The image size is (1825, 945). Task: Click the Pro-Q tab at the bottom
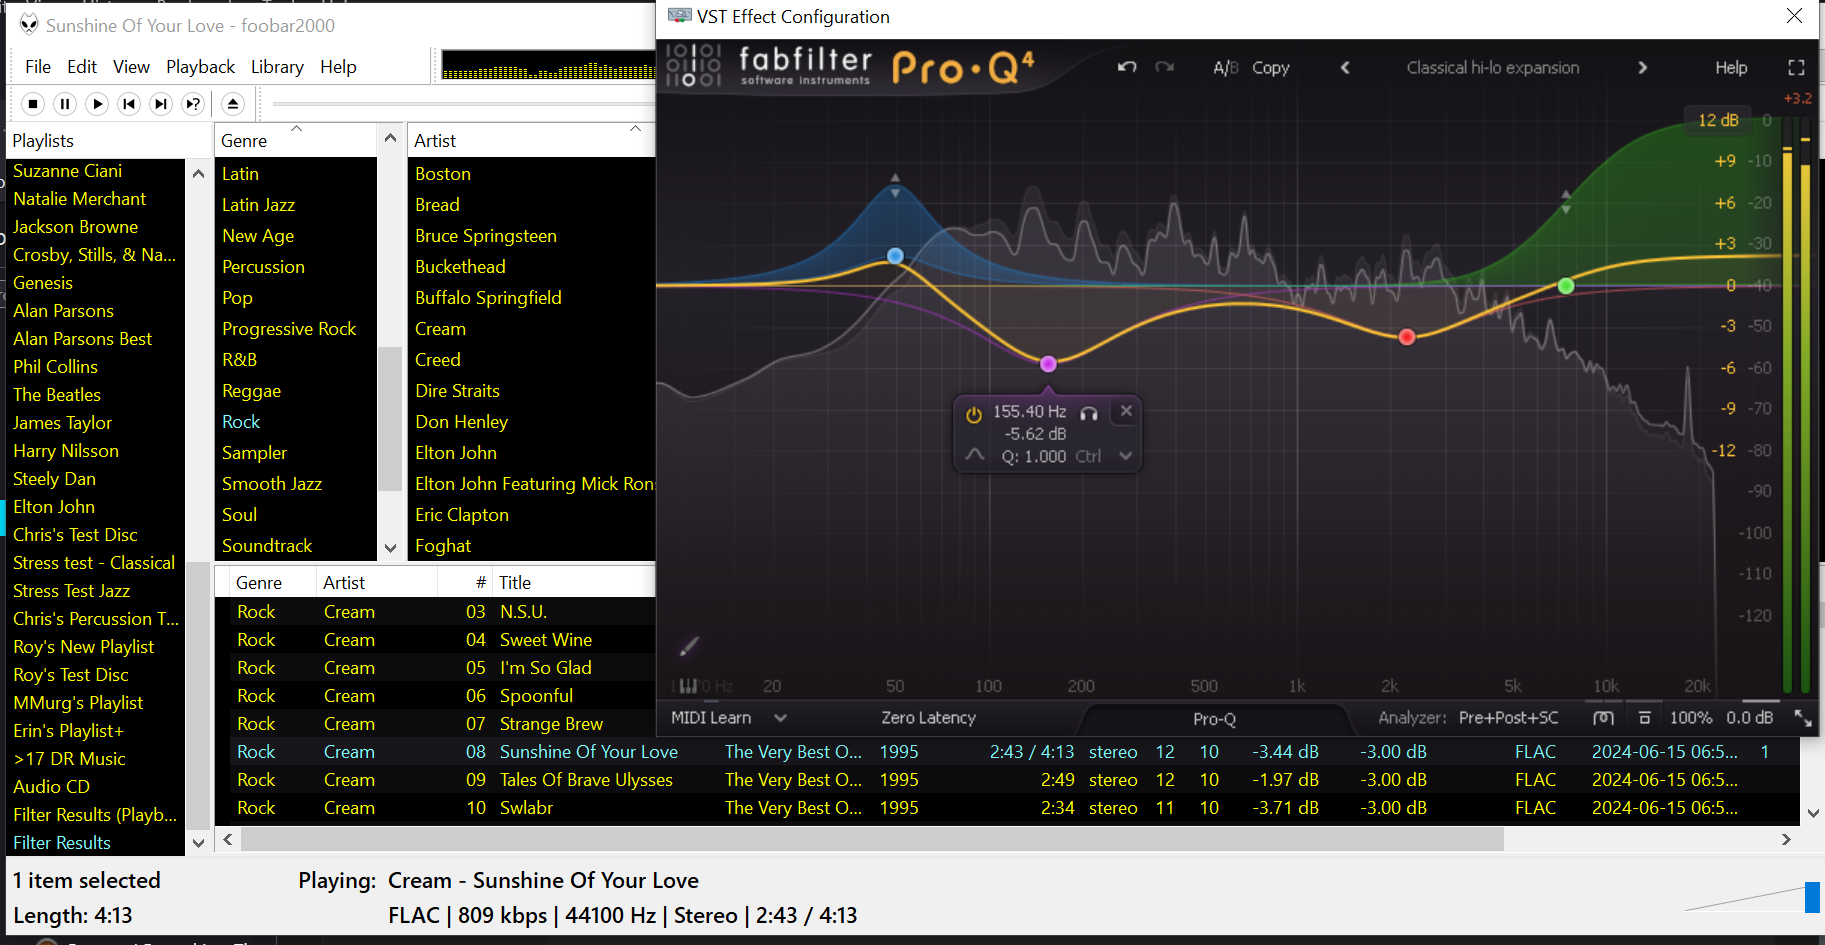1214,718
